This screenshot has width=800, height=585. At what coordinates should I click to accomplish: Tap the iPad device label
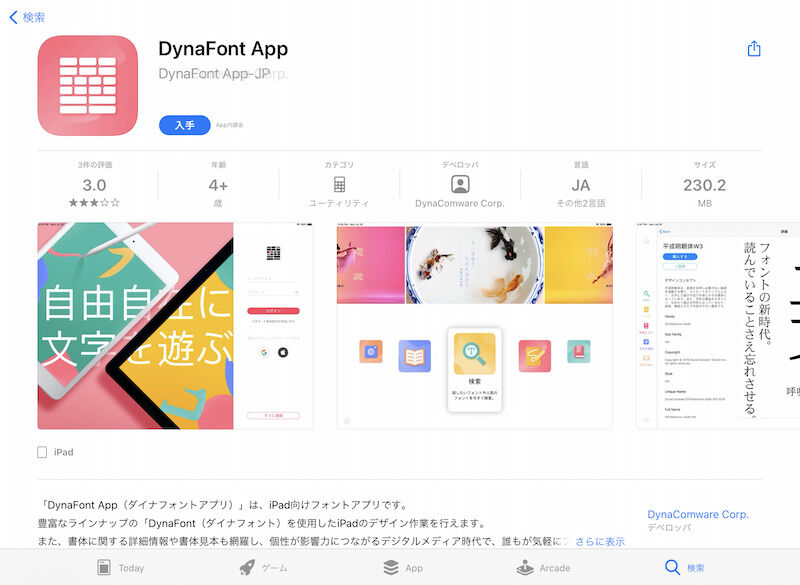click(x=56, y=452)
